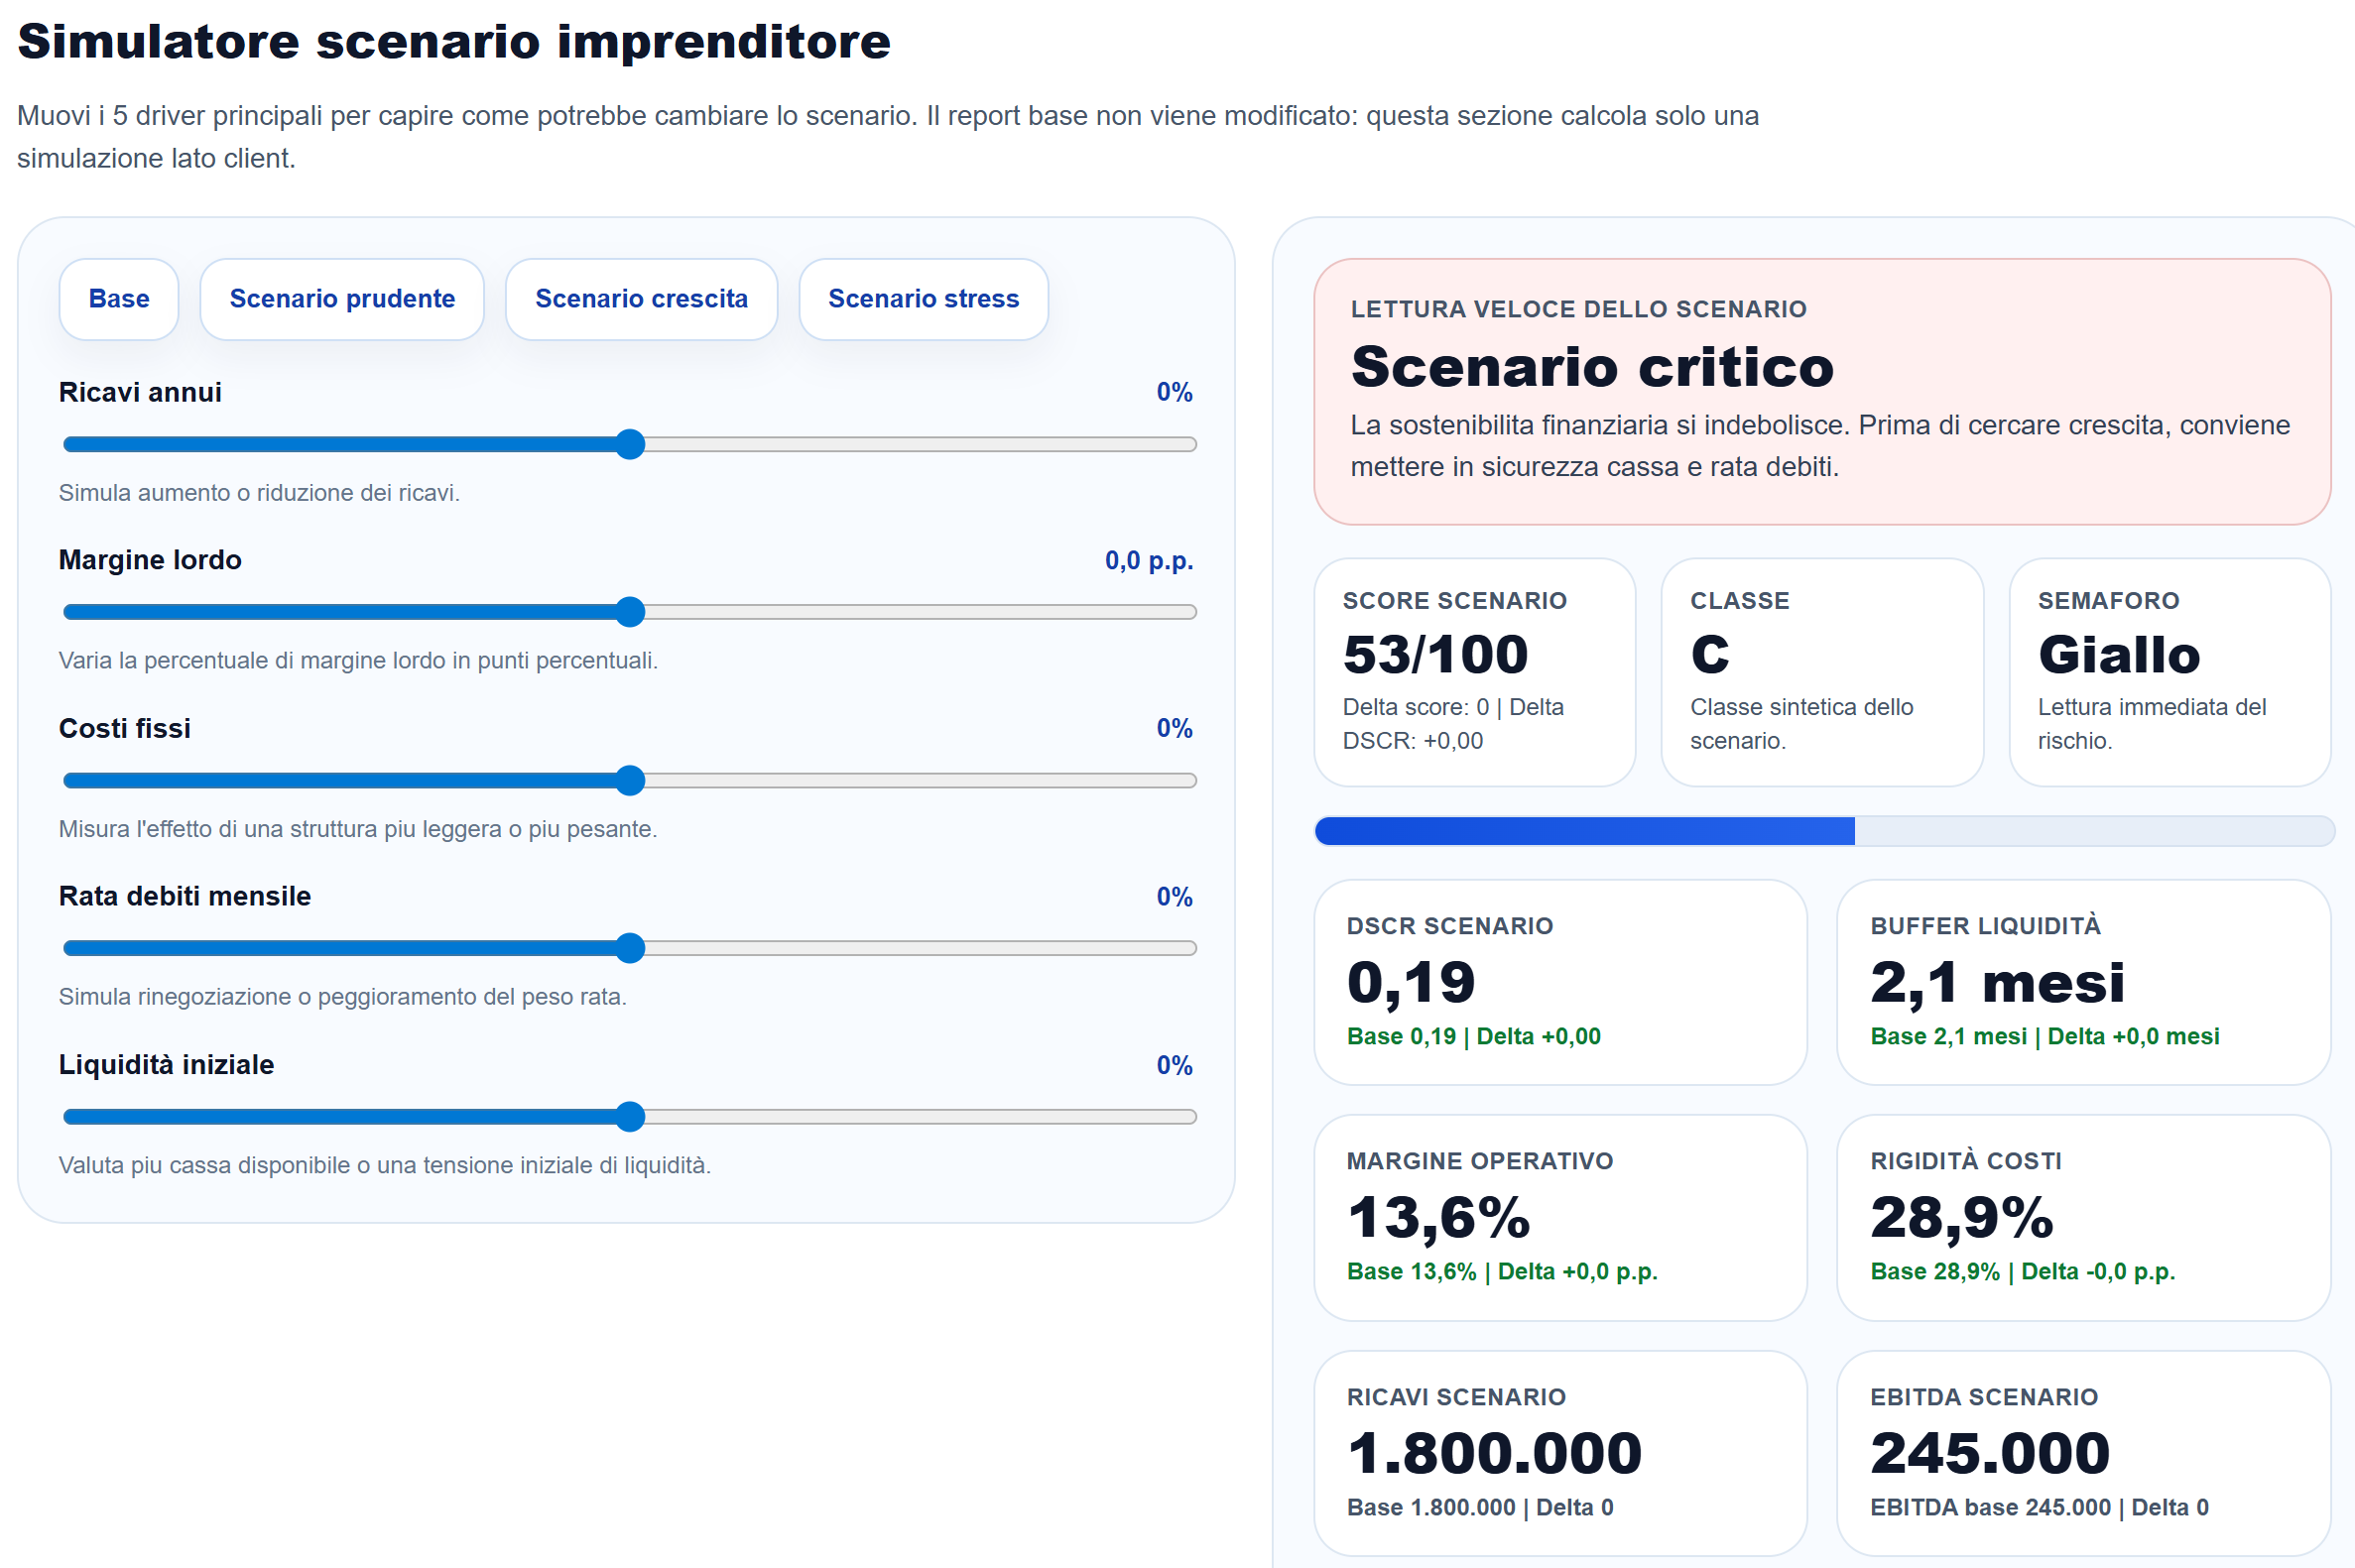This screenshot has width=2355, height=1568.
Task: Click the Semaforo Giallo card
Action: (x=2168, y=672)
